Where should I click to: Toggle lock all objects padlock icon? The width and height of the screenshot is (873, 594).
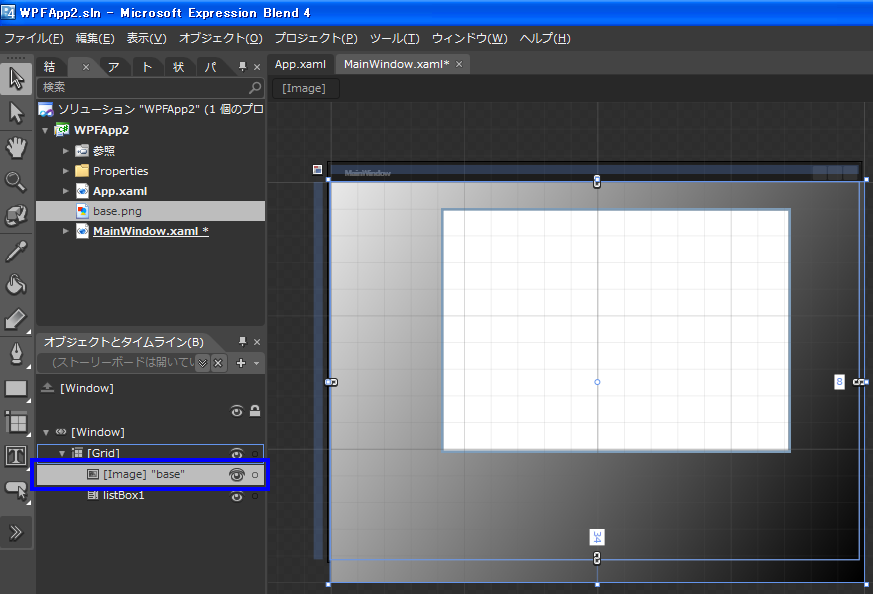point(255,411)
